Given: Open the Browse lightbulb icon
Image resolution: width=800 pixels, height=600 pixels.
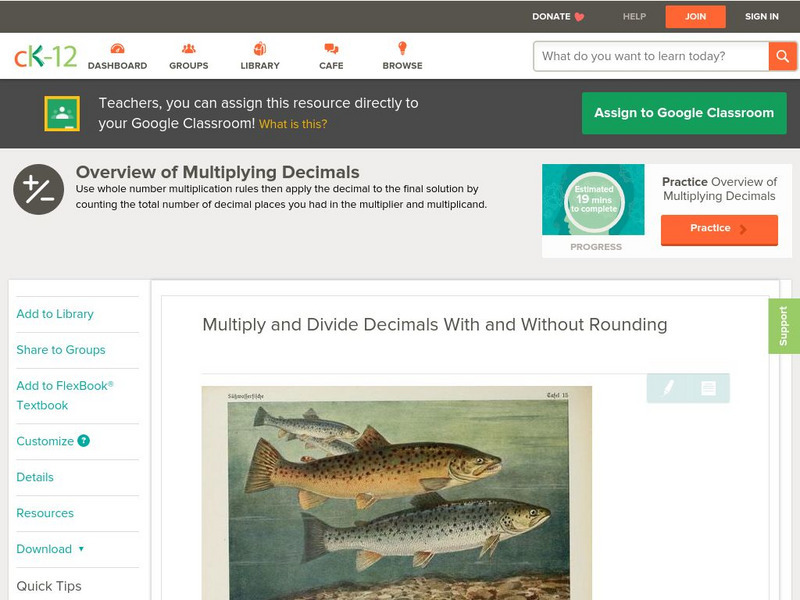Looking at the screenshot, I should [403, 48].
